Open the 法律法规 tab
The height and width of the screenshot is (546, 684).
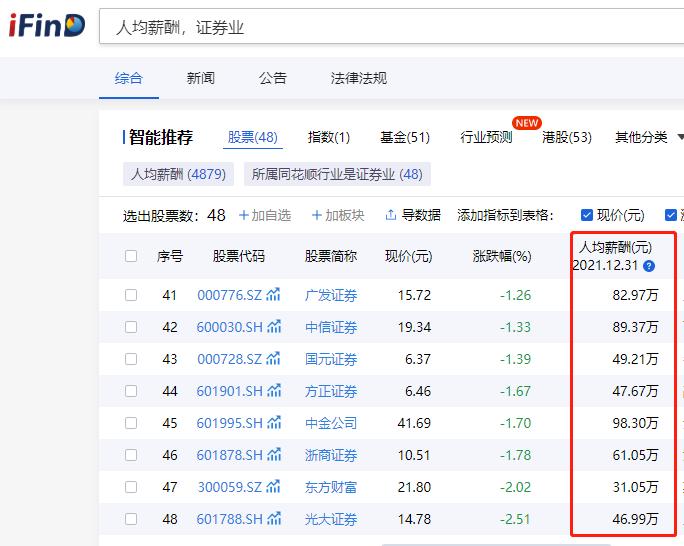(x=359, y=78)
